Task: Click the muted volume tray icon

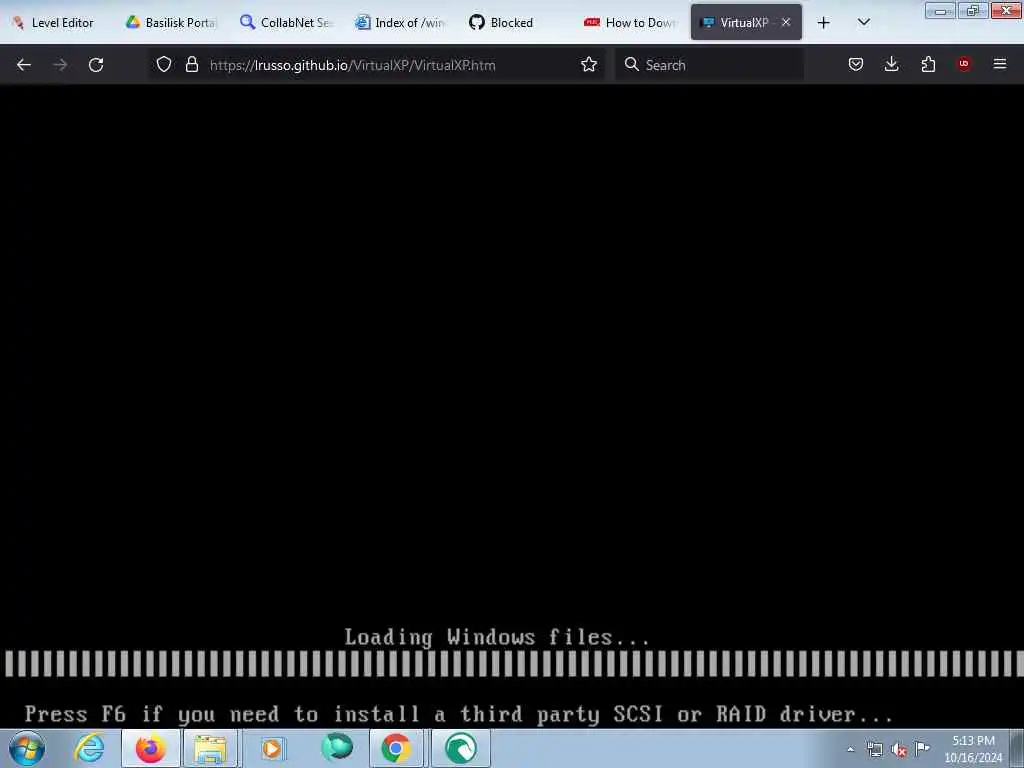Action: [899, 749]
